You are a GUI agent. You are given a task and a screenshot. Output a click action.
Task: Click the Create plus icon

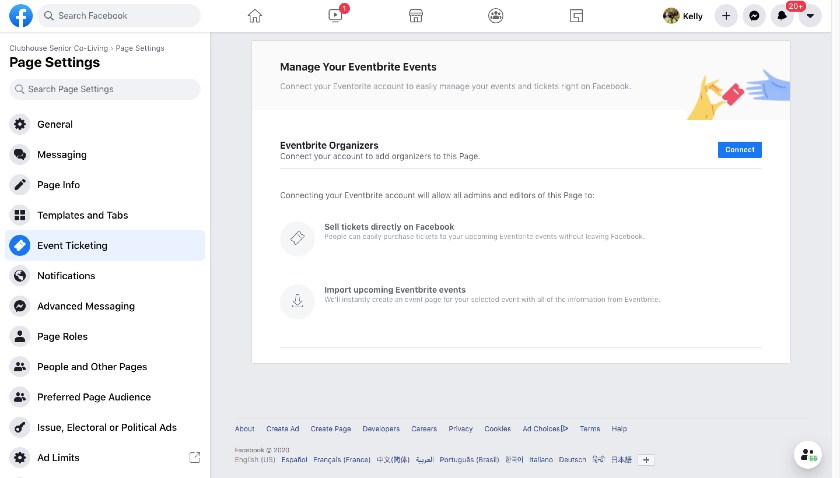coord(726,16)
